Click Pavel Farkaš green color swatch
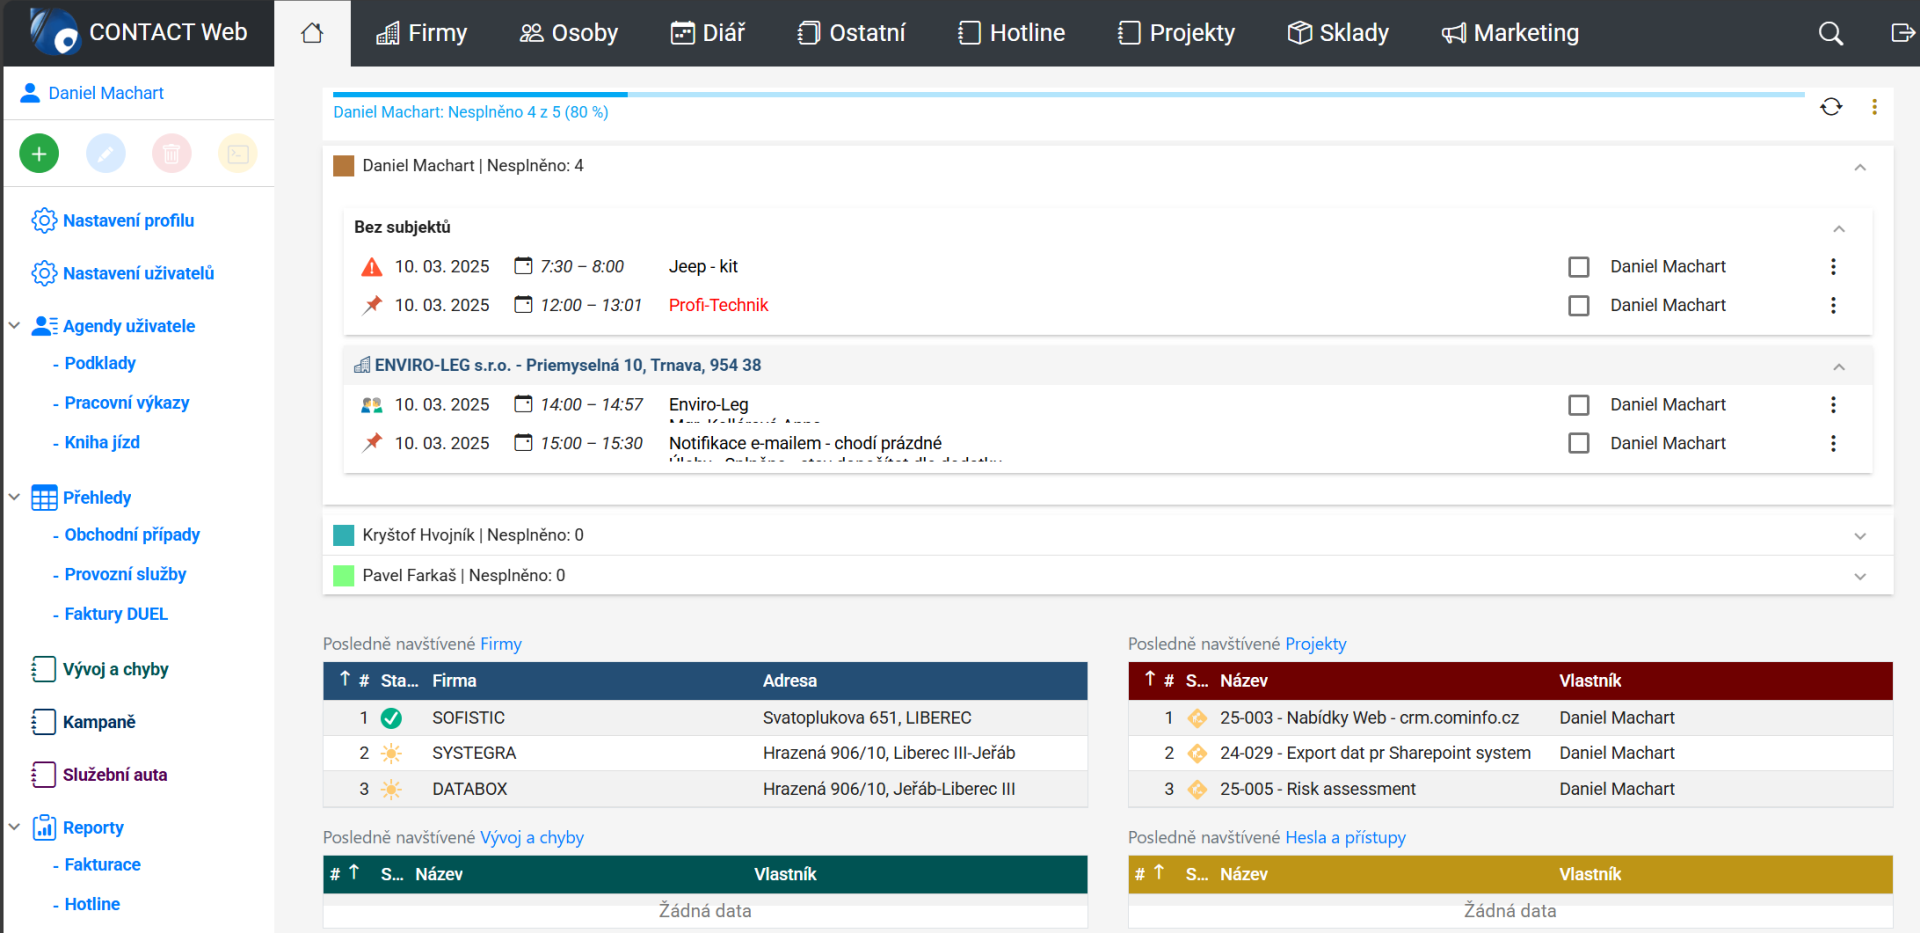The width and height of the screenshot is (1920, 933). point(344,576)
